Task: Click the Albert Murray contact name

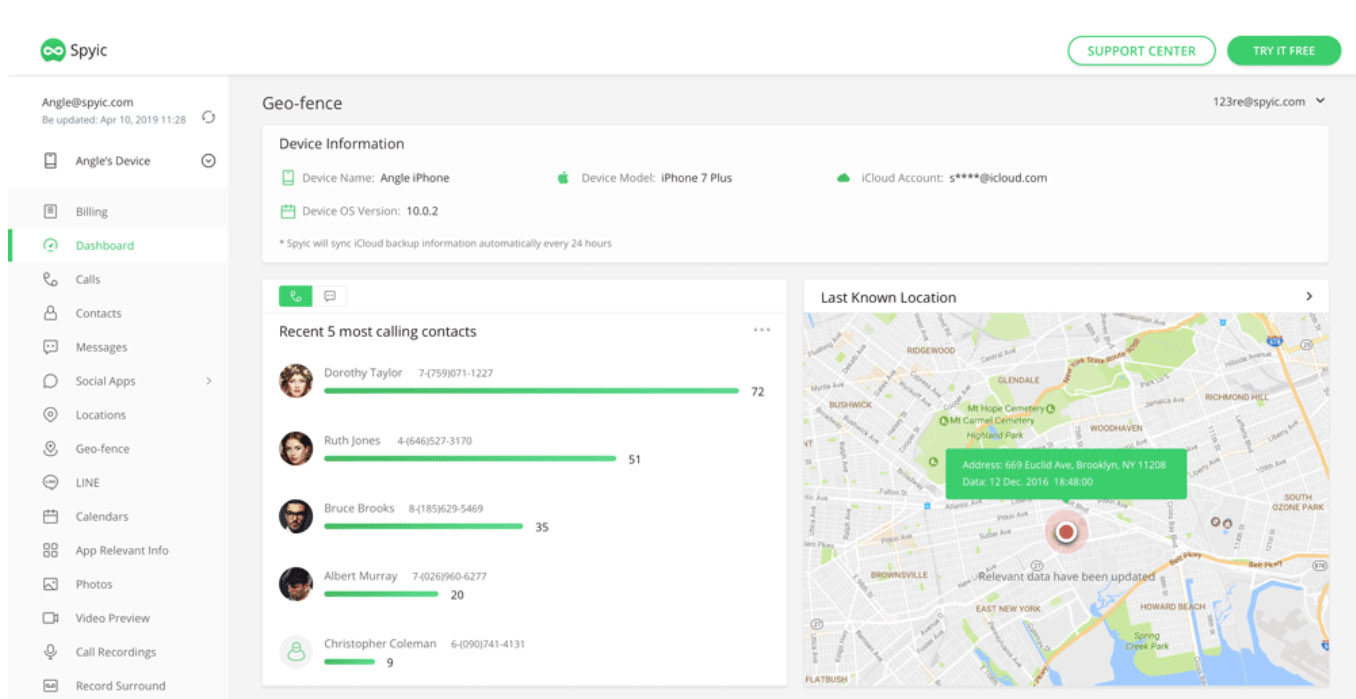Action: point(360,576)
